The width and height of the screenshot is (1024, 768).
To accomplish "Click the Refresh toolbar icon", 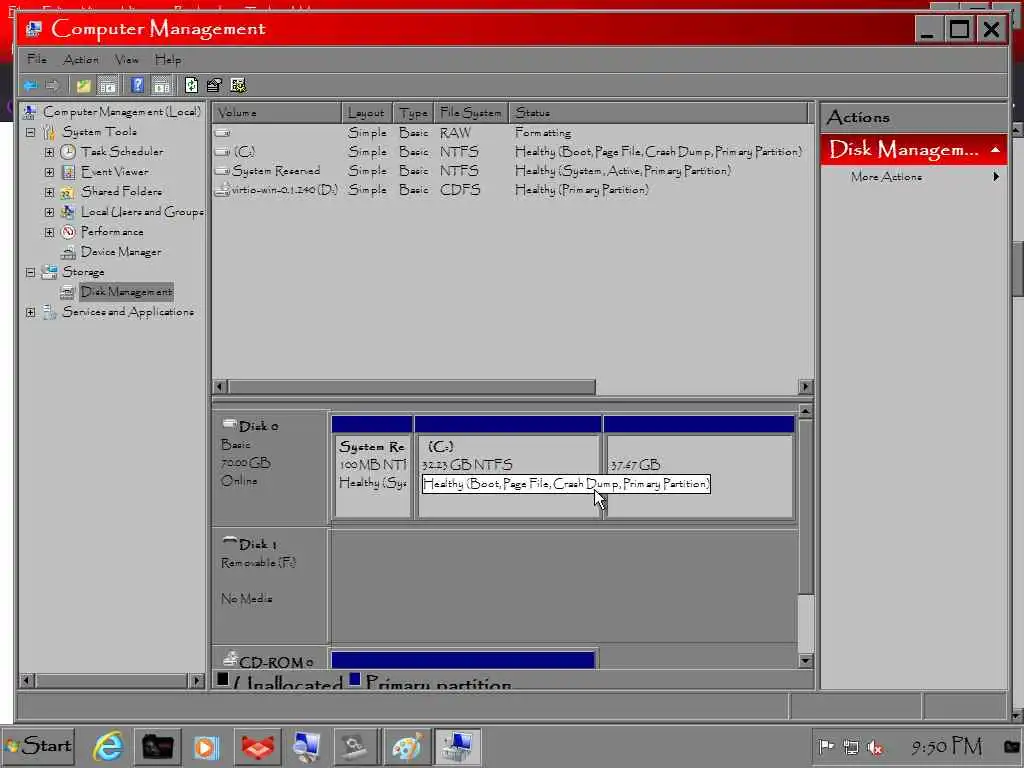I will pyautogui.click(x=191, y=86).
